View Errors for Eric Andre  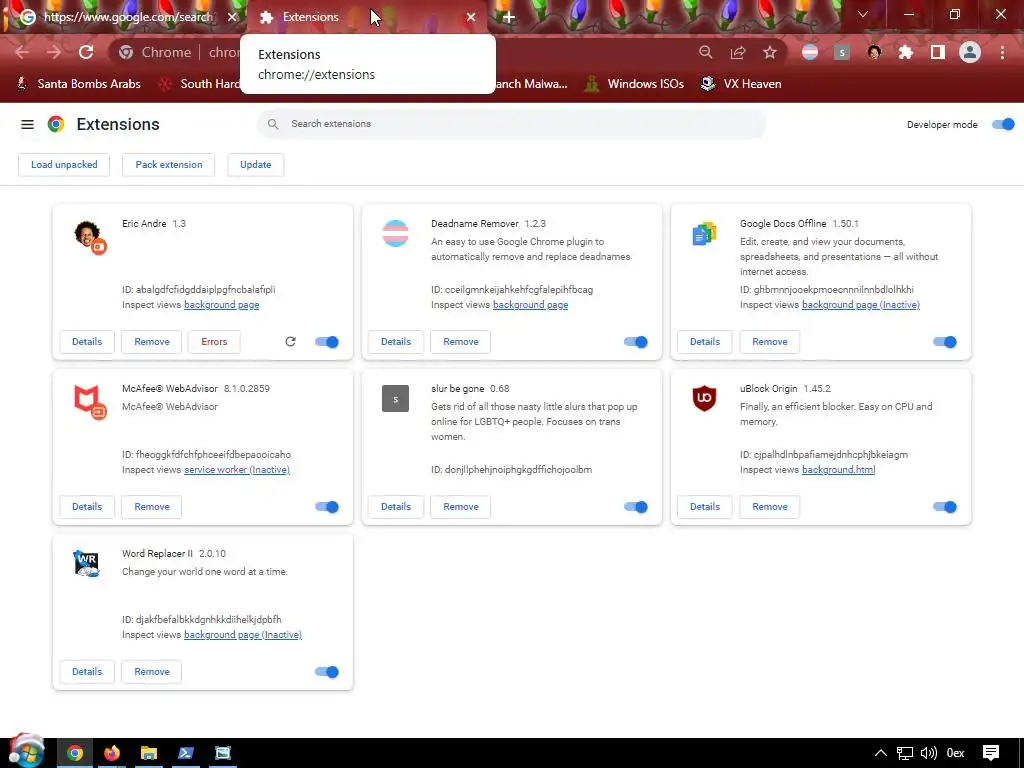(214, 342)
